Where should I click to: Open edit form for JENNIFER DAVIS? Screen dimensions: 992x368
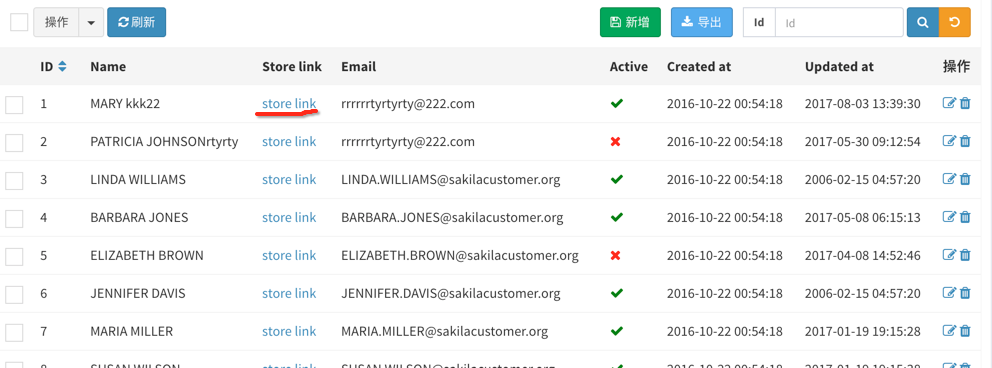pyautogui.click(x=949, y=293)
